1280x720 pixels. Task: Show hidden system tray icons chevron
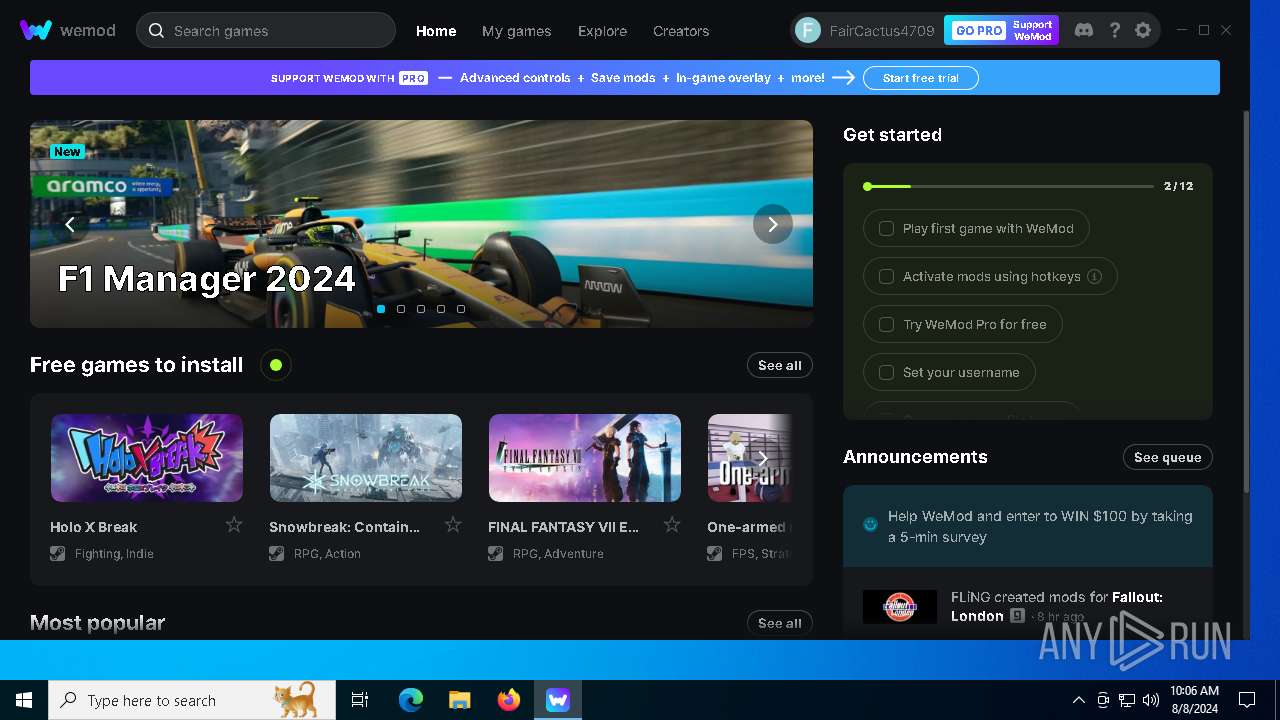1078,700
